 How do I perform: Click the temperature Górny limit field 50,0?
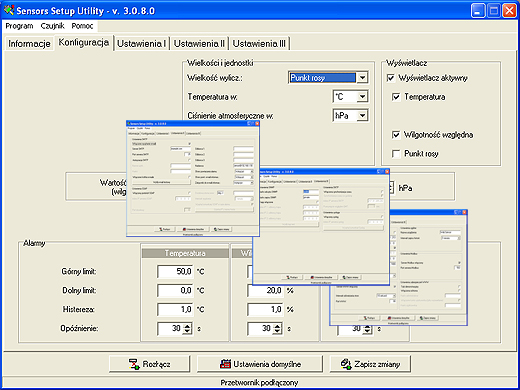click(175, 272)
